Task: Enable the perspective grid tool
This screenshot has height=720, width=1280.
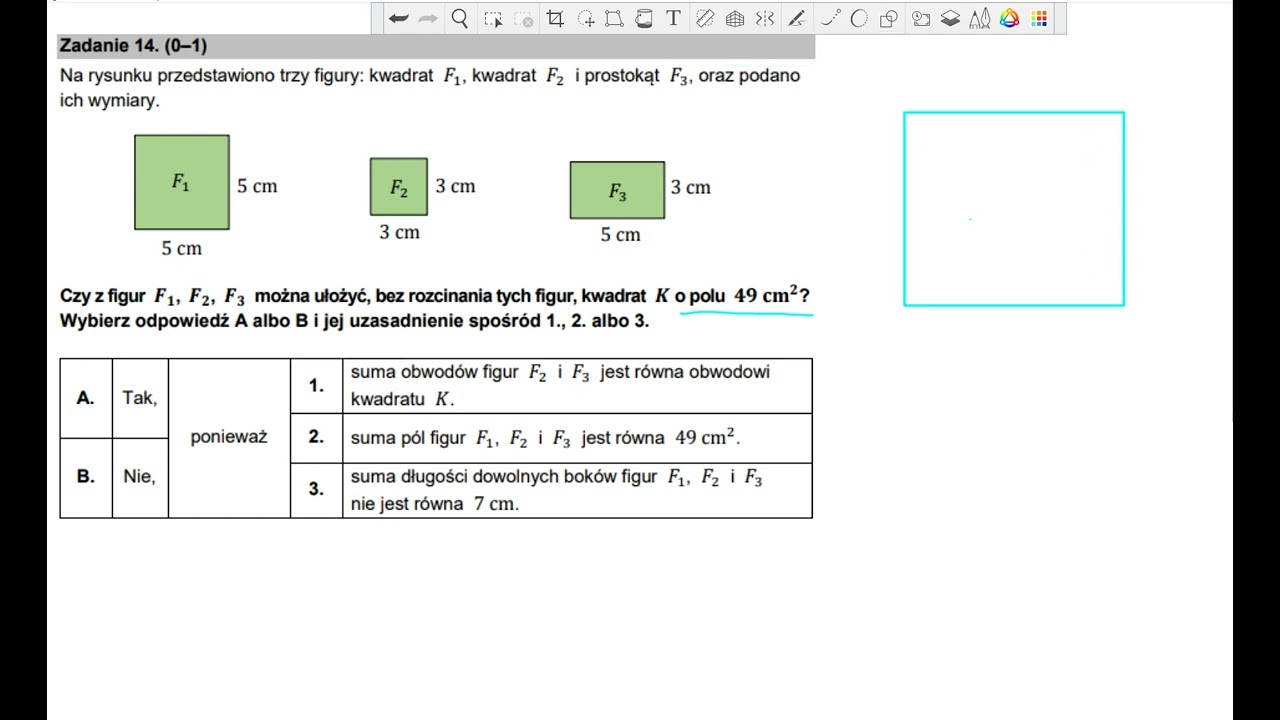Action: (x=735, y=18)
